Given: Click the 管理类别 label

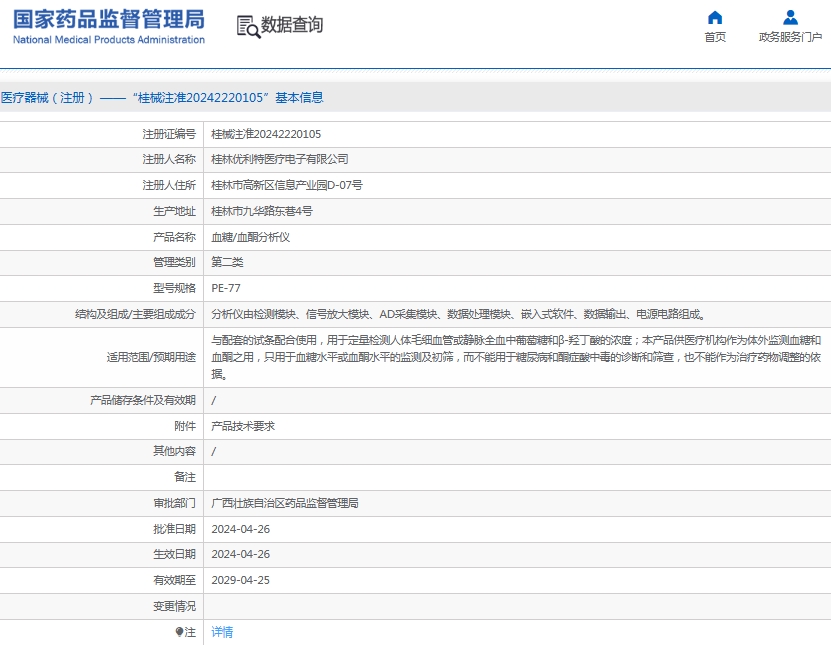Looking at the screenshot, I should pos(174,262).
